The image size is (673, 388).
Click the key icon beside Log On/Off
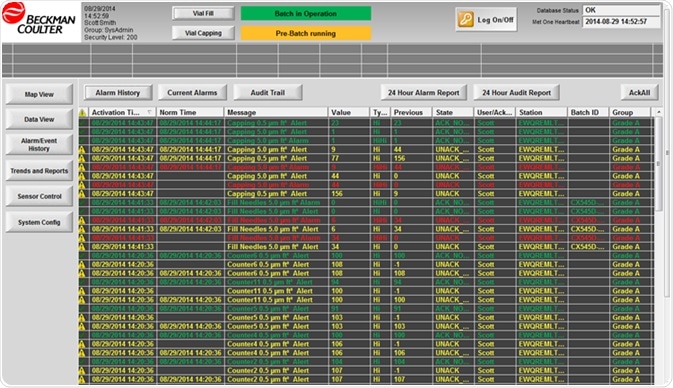point(465,19)
